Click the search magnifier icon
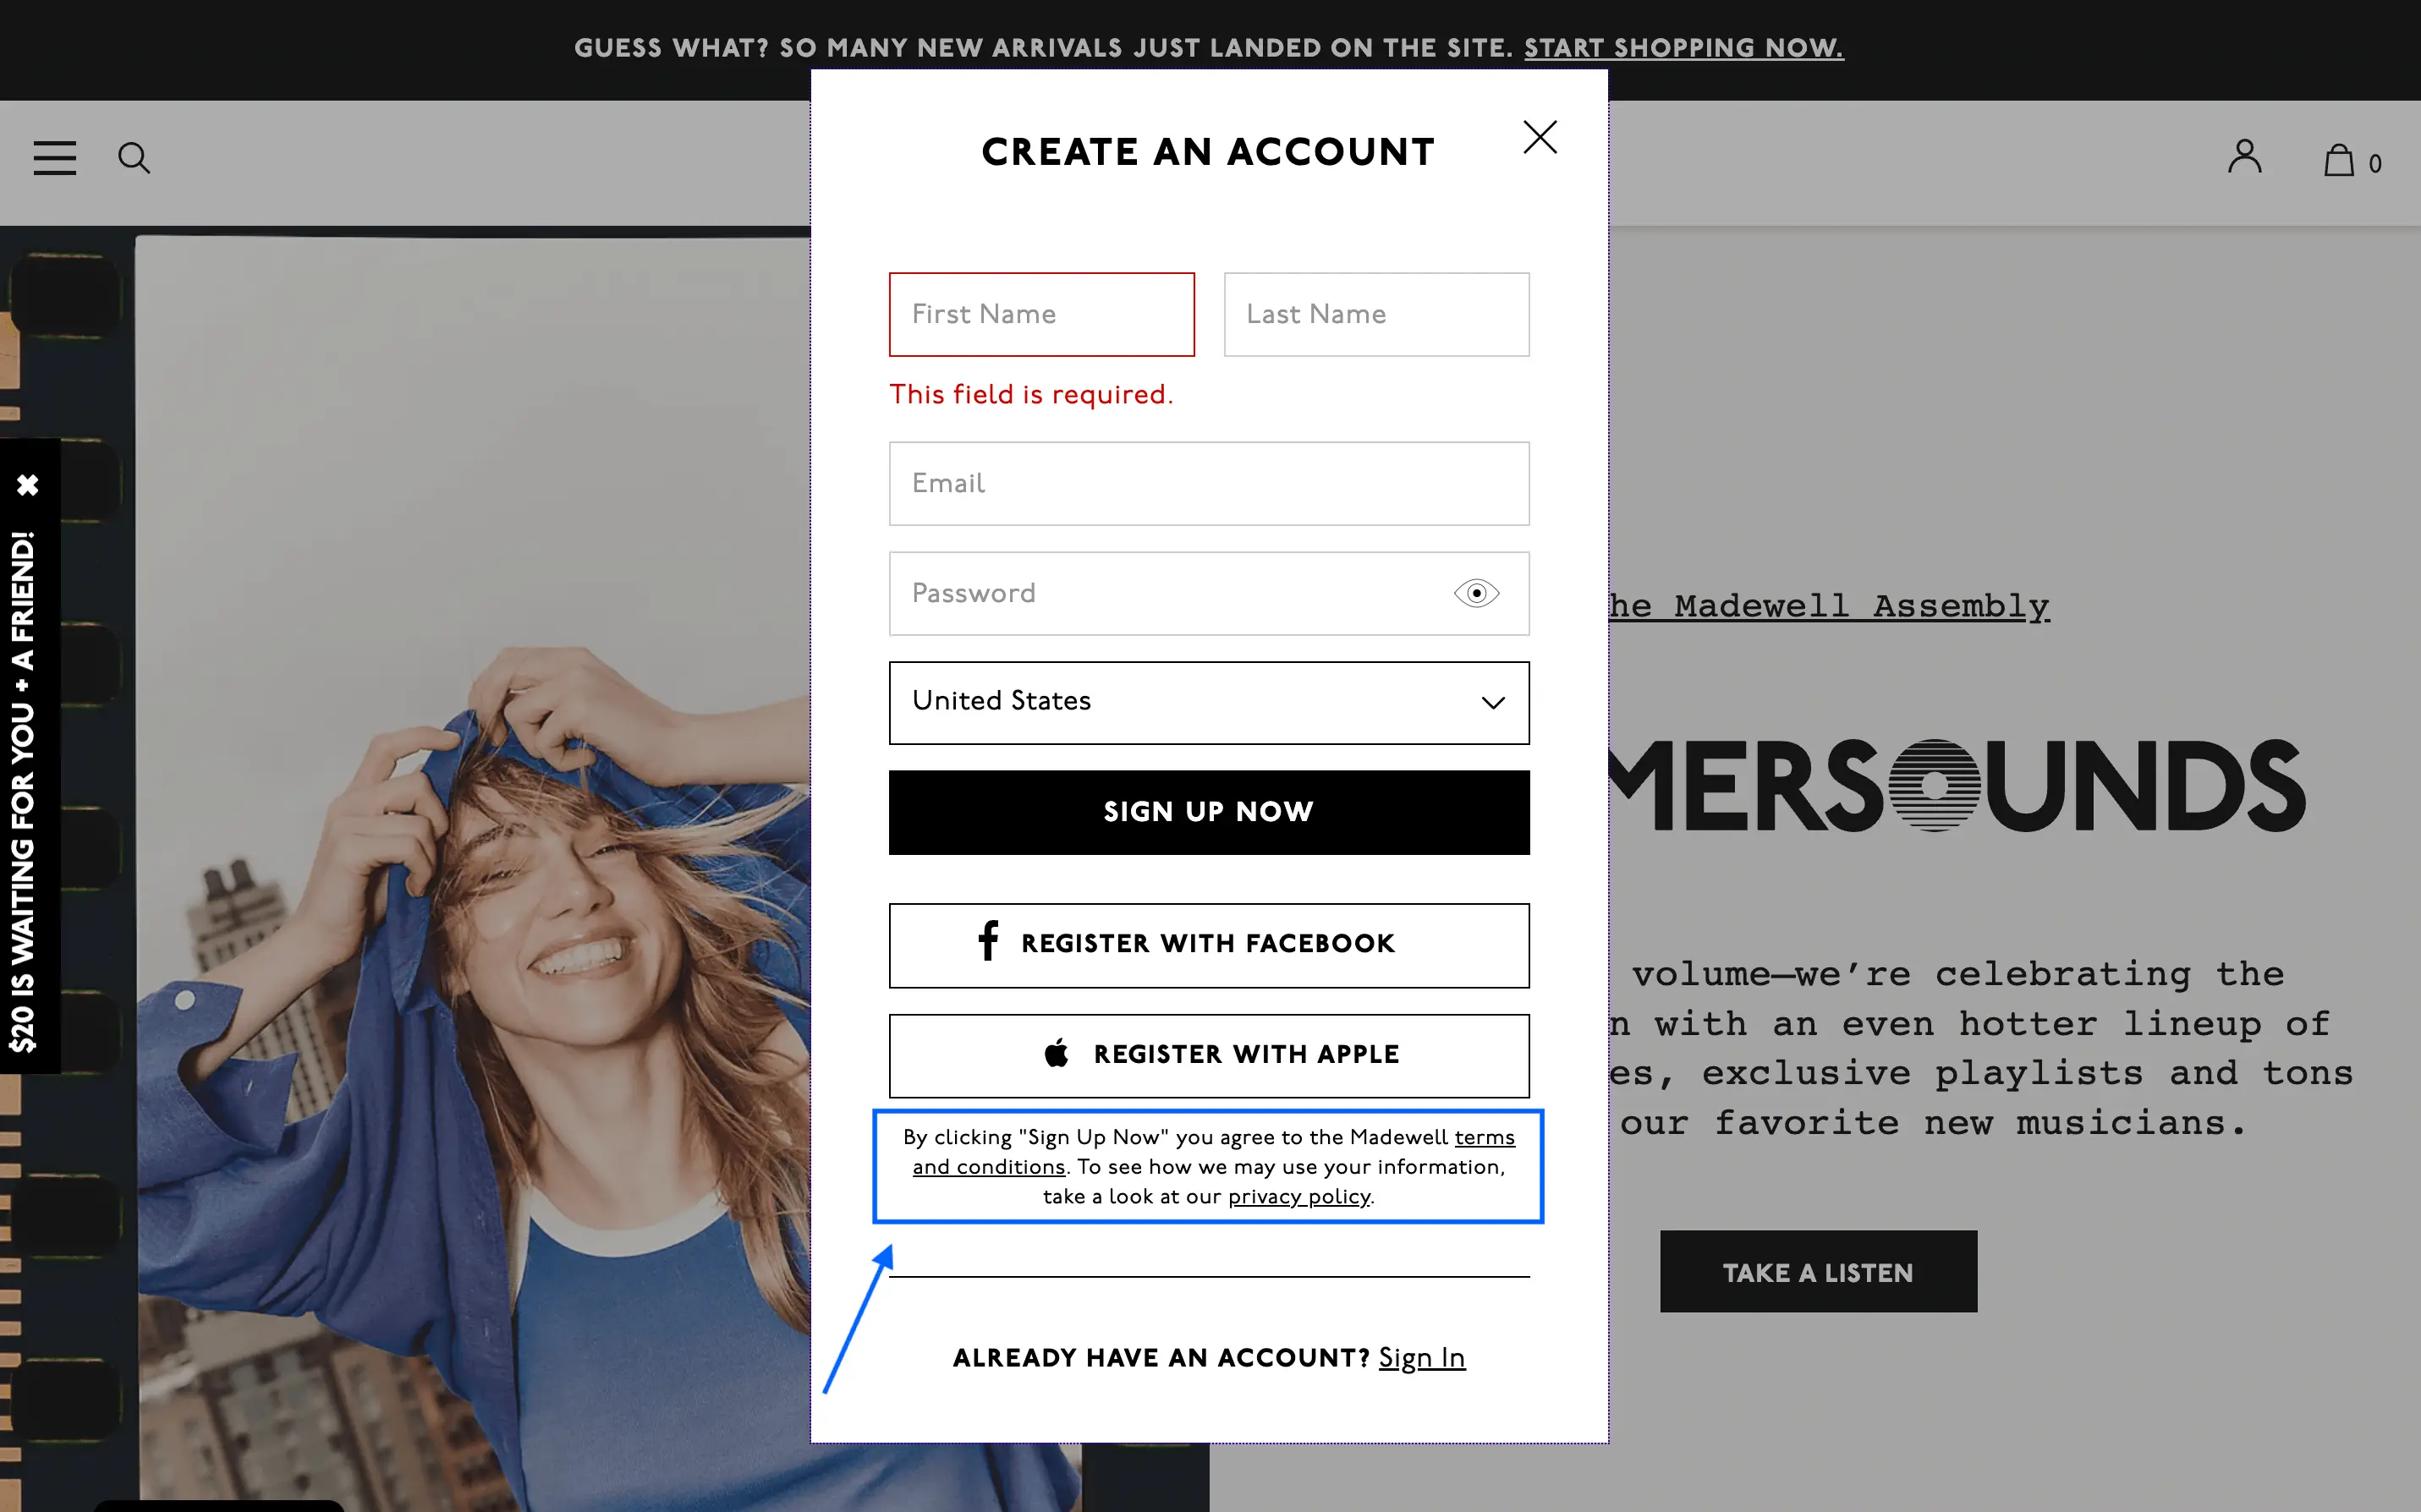2421x1512 pixels. 134,156
